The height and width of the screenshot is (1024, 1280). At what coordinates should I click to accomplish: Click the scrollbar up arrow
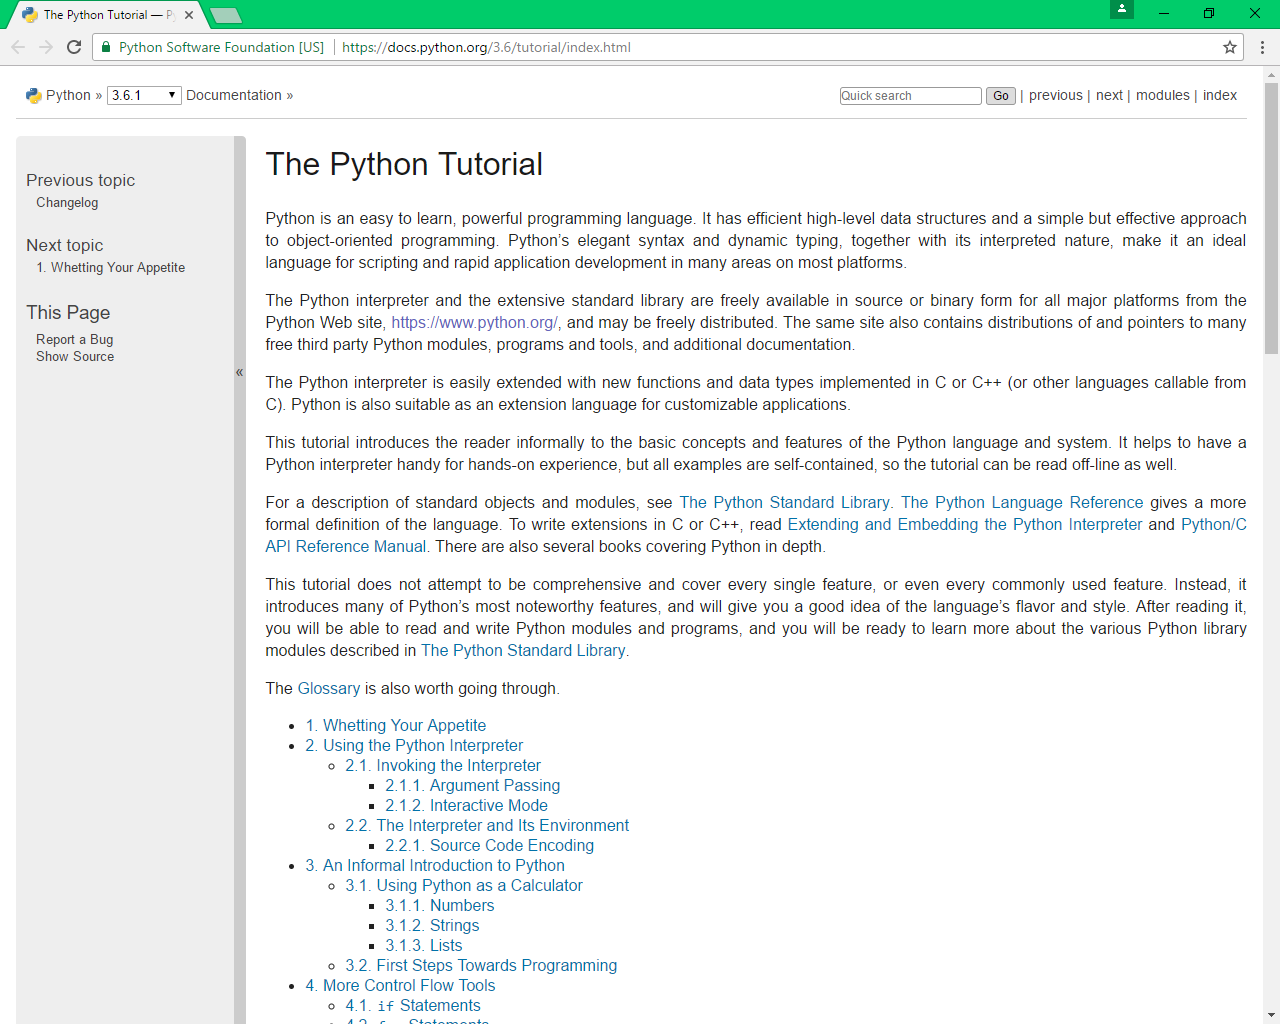coord(1272,74)
